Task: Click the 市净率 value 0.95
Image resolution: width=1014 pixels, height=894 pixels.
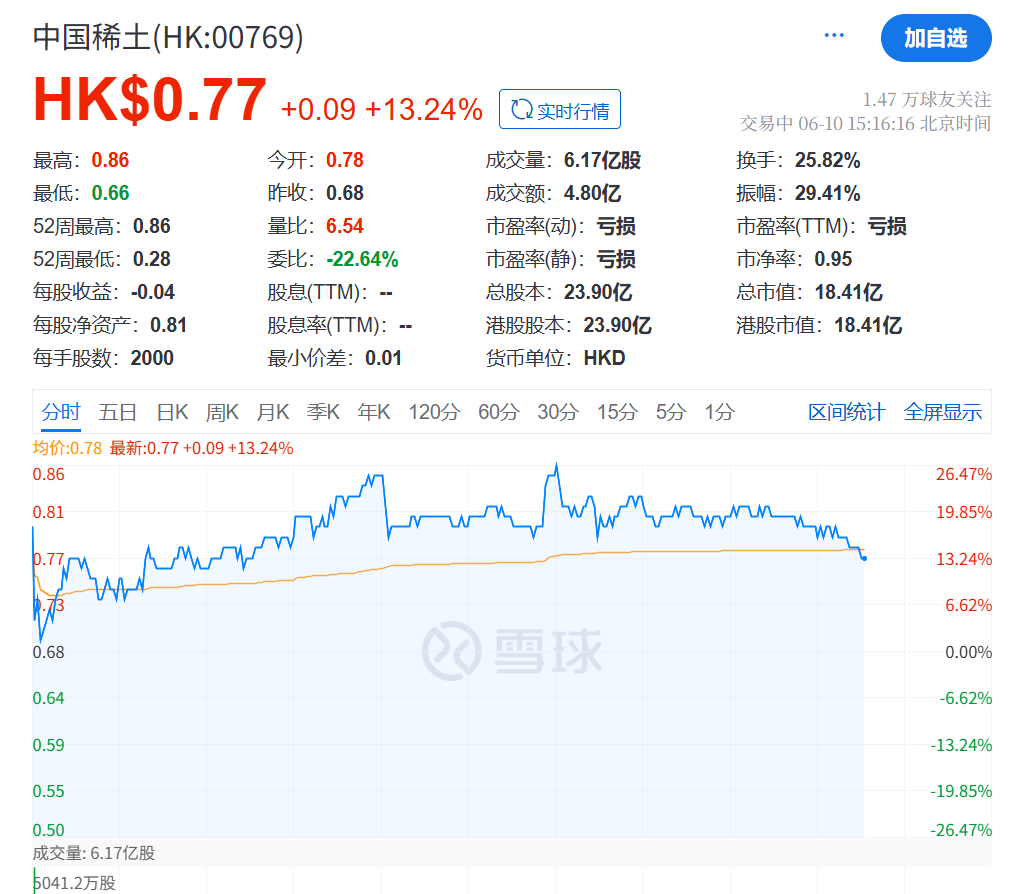Action: (x=833, y=259)
